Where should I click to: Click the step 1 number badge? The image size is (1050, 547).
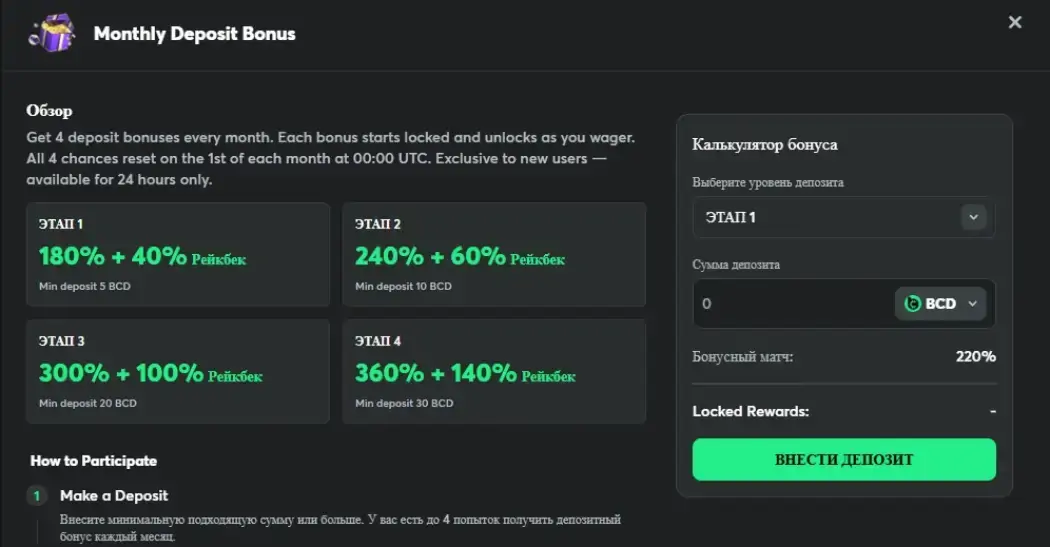[x=37, y=496]
